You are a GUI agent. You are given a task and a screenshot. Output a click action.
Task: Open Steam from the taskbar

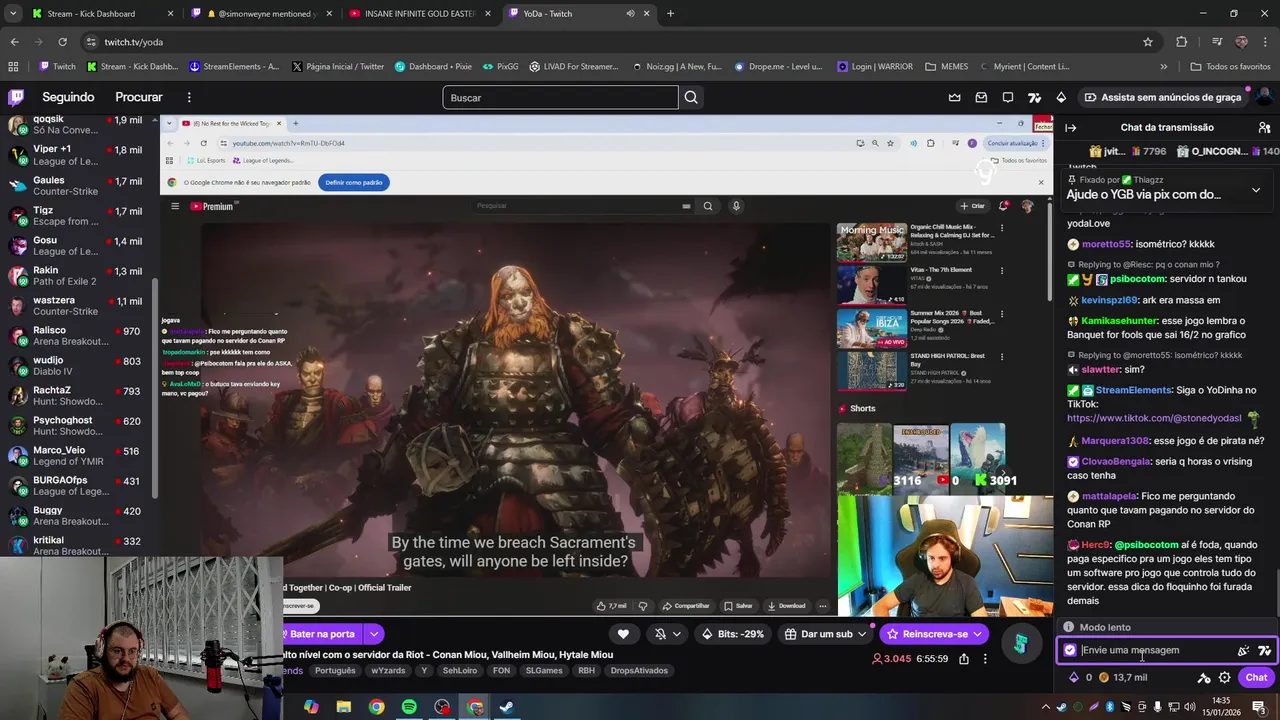[507, 707]
